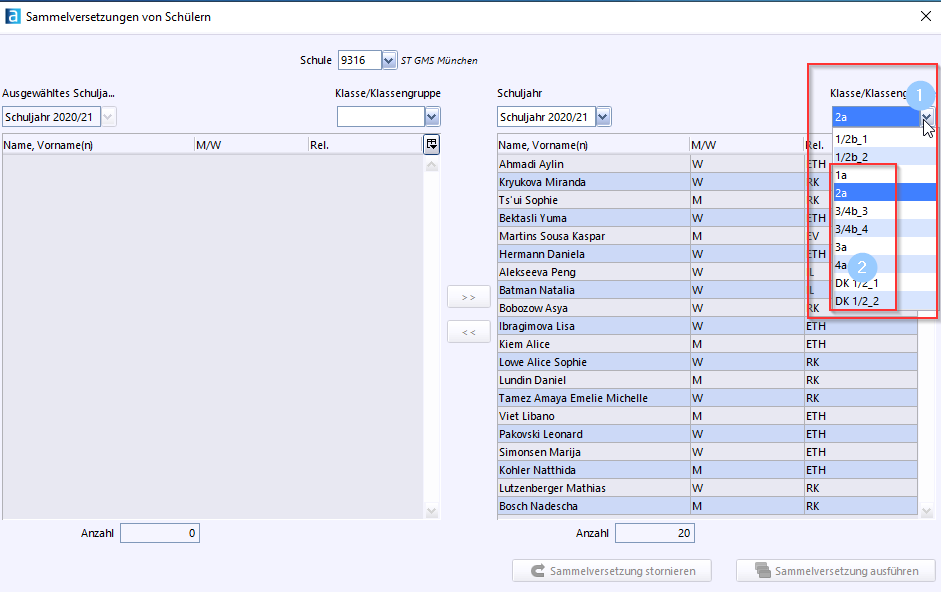Click left table Rel. column header
Image resolution: width=941 pixels, height=592 pixels.
[365, 145]
